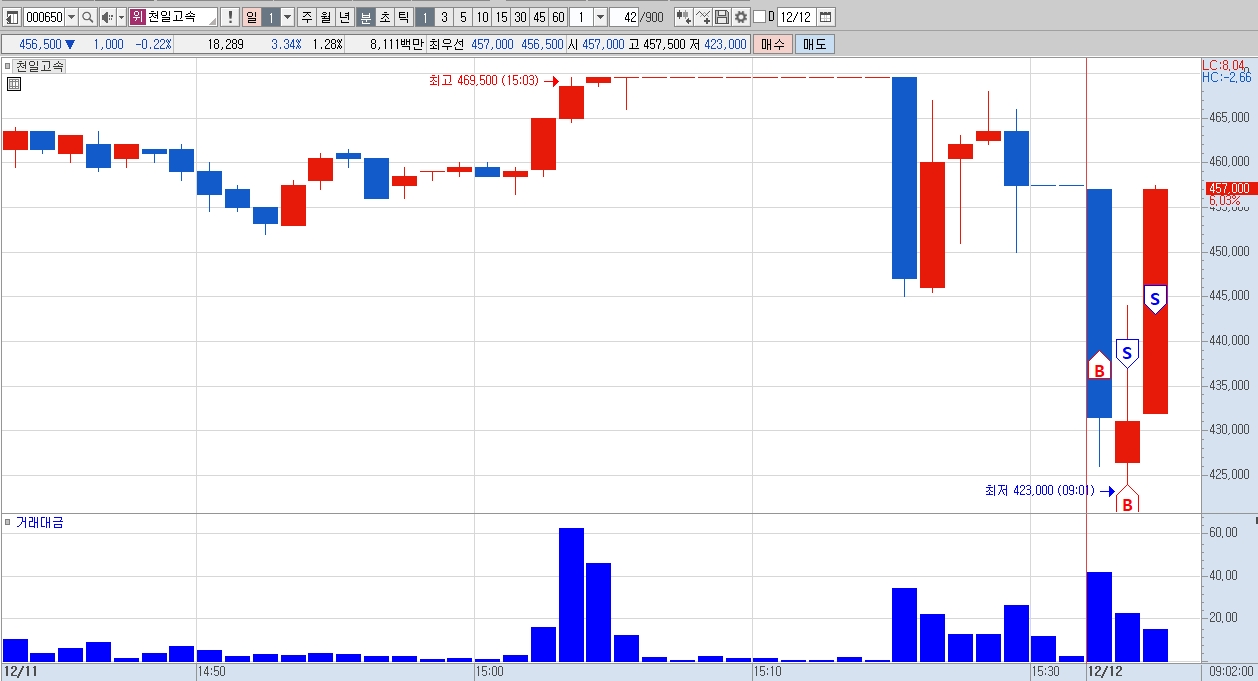Switch to 틱 (tick) chart period

(402, 17)
